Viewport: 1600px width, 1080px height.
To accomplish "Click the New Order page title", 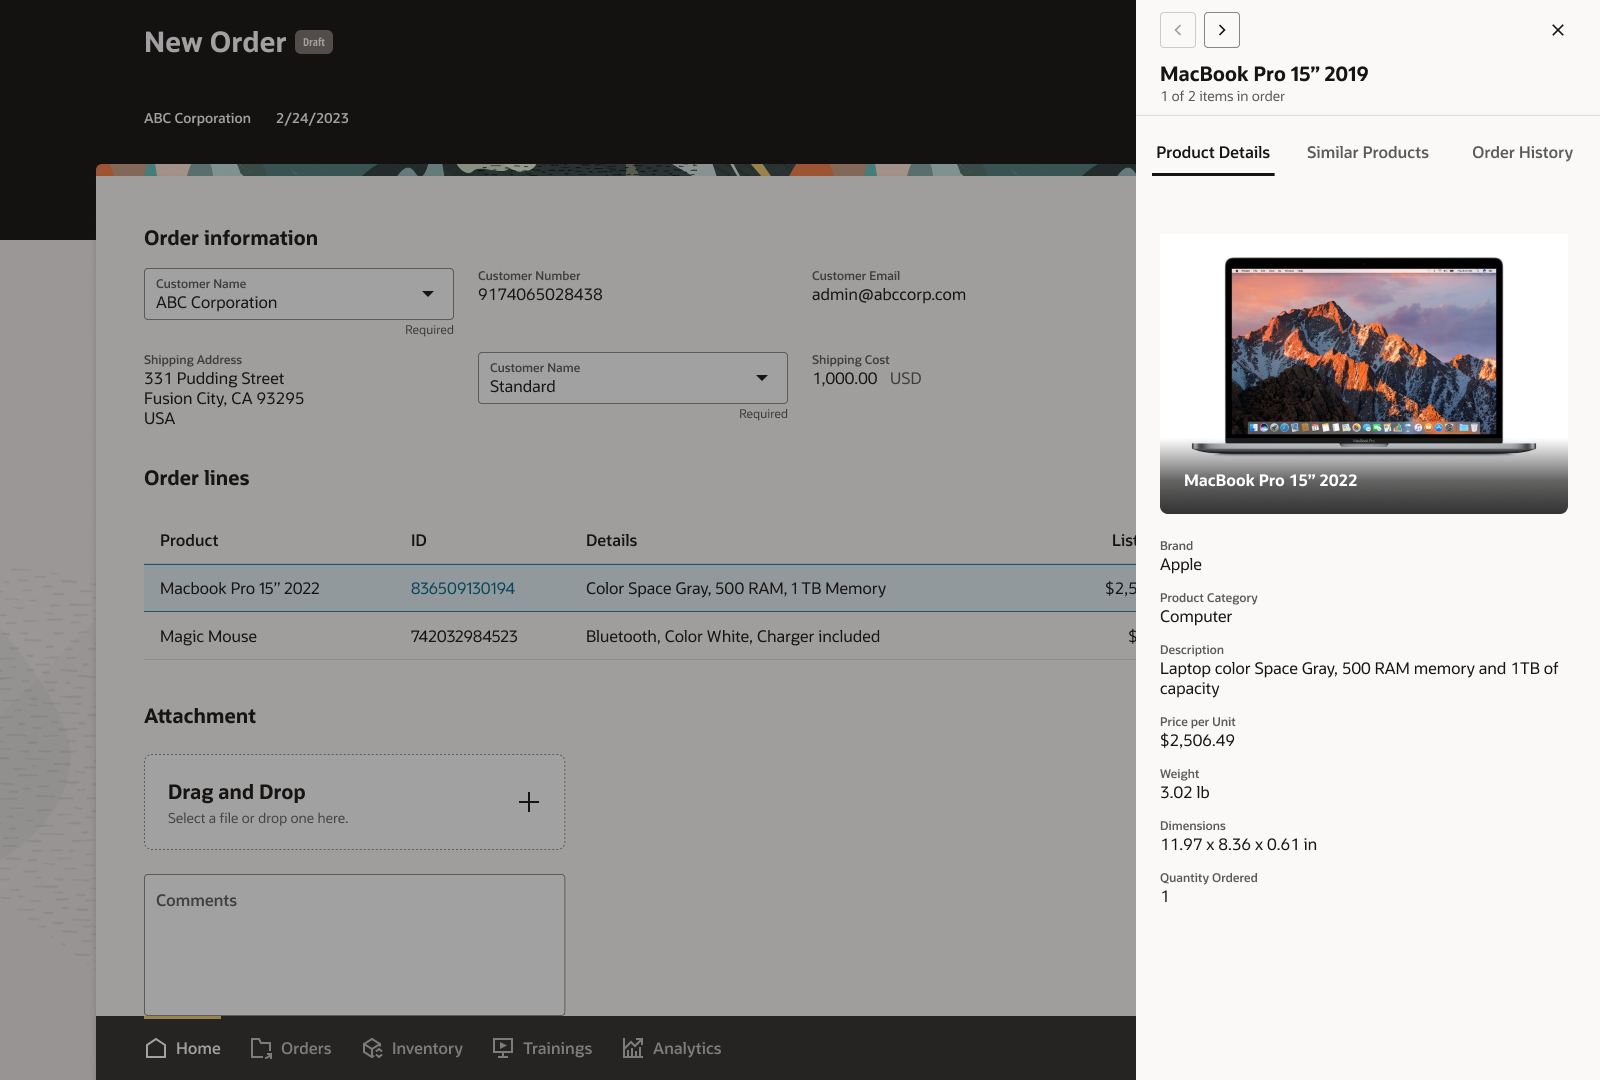I will [x=215, y=42].
